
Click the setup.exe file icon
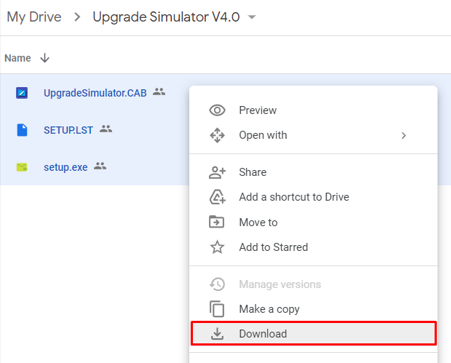point(22,167)
